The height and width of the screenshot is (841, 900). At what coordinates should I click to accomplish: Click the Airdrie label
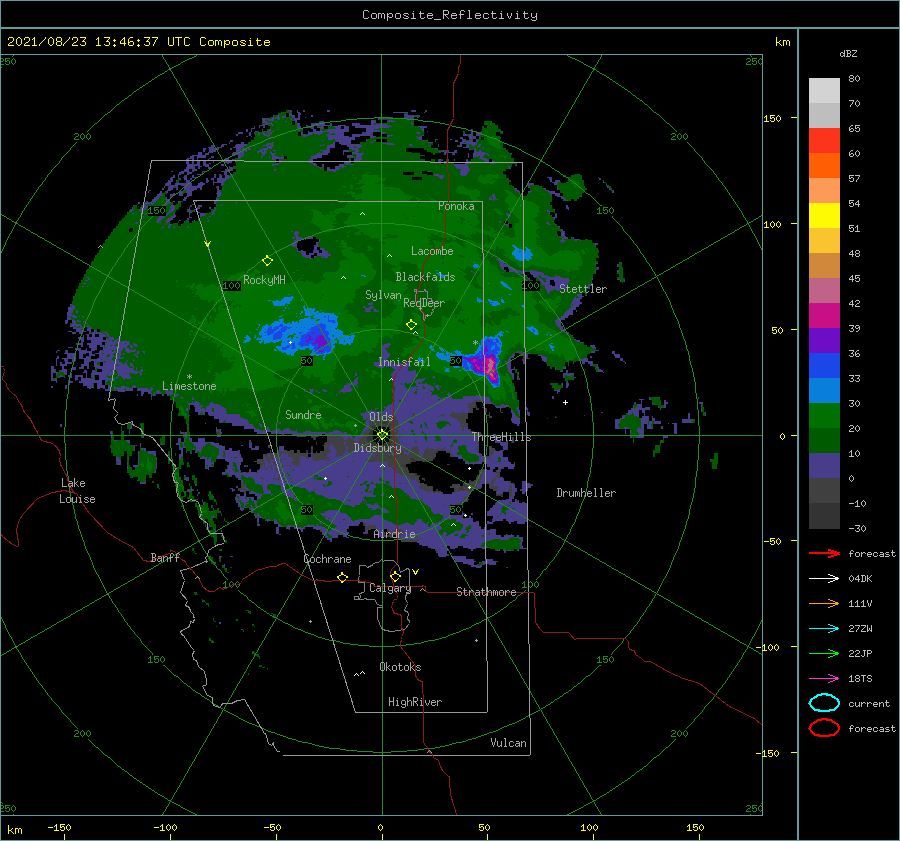[394, 534]
